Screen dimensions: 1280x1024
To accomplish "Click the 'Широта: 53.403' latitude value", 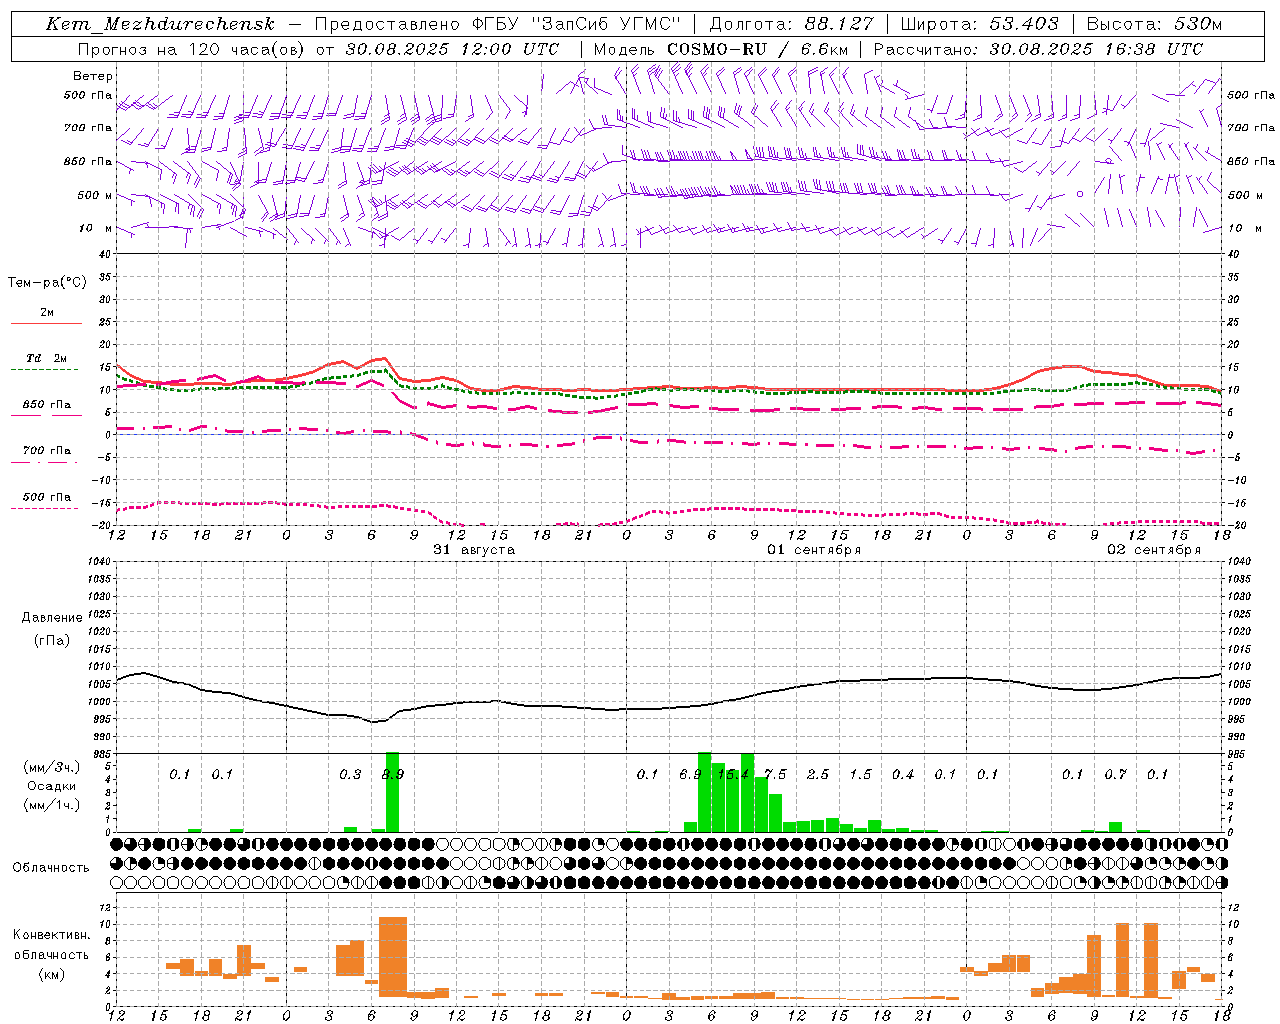I will [x=979, y=24].
